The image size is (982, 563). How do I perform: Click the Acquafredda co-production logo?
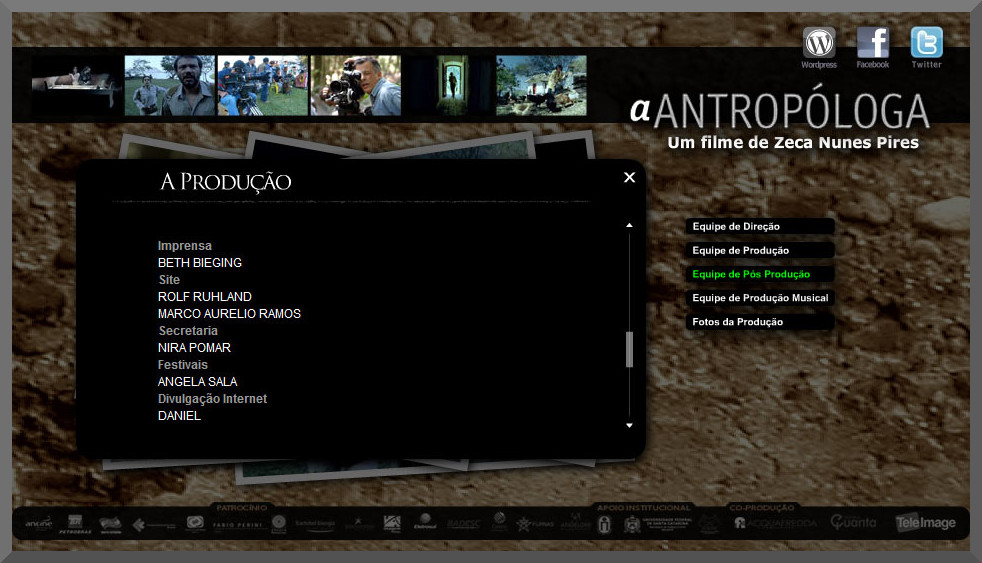pyautogui.click(x=775, y=523)
